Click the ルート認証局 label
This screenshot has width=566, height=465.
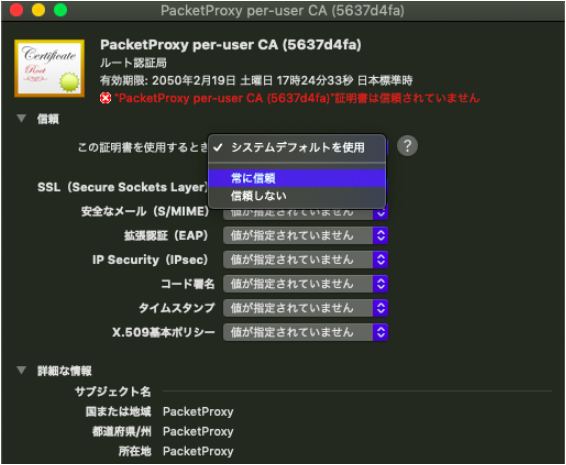pyautogui.click(x=133, y=63)
